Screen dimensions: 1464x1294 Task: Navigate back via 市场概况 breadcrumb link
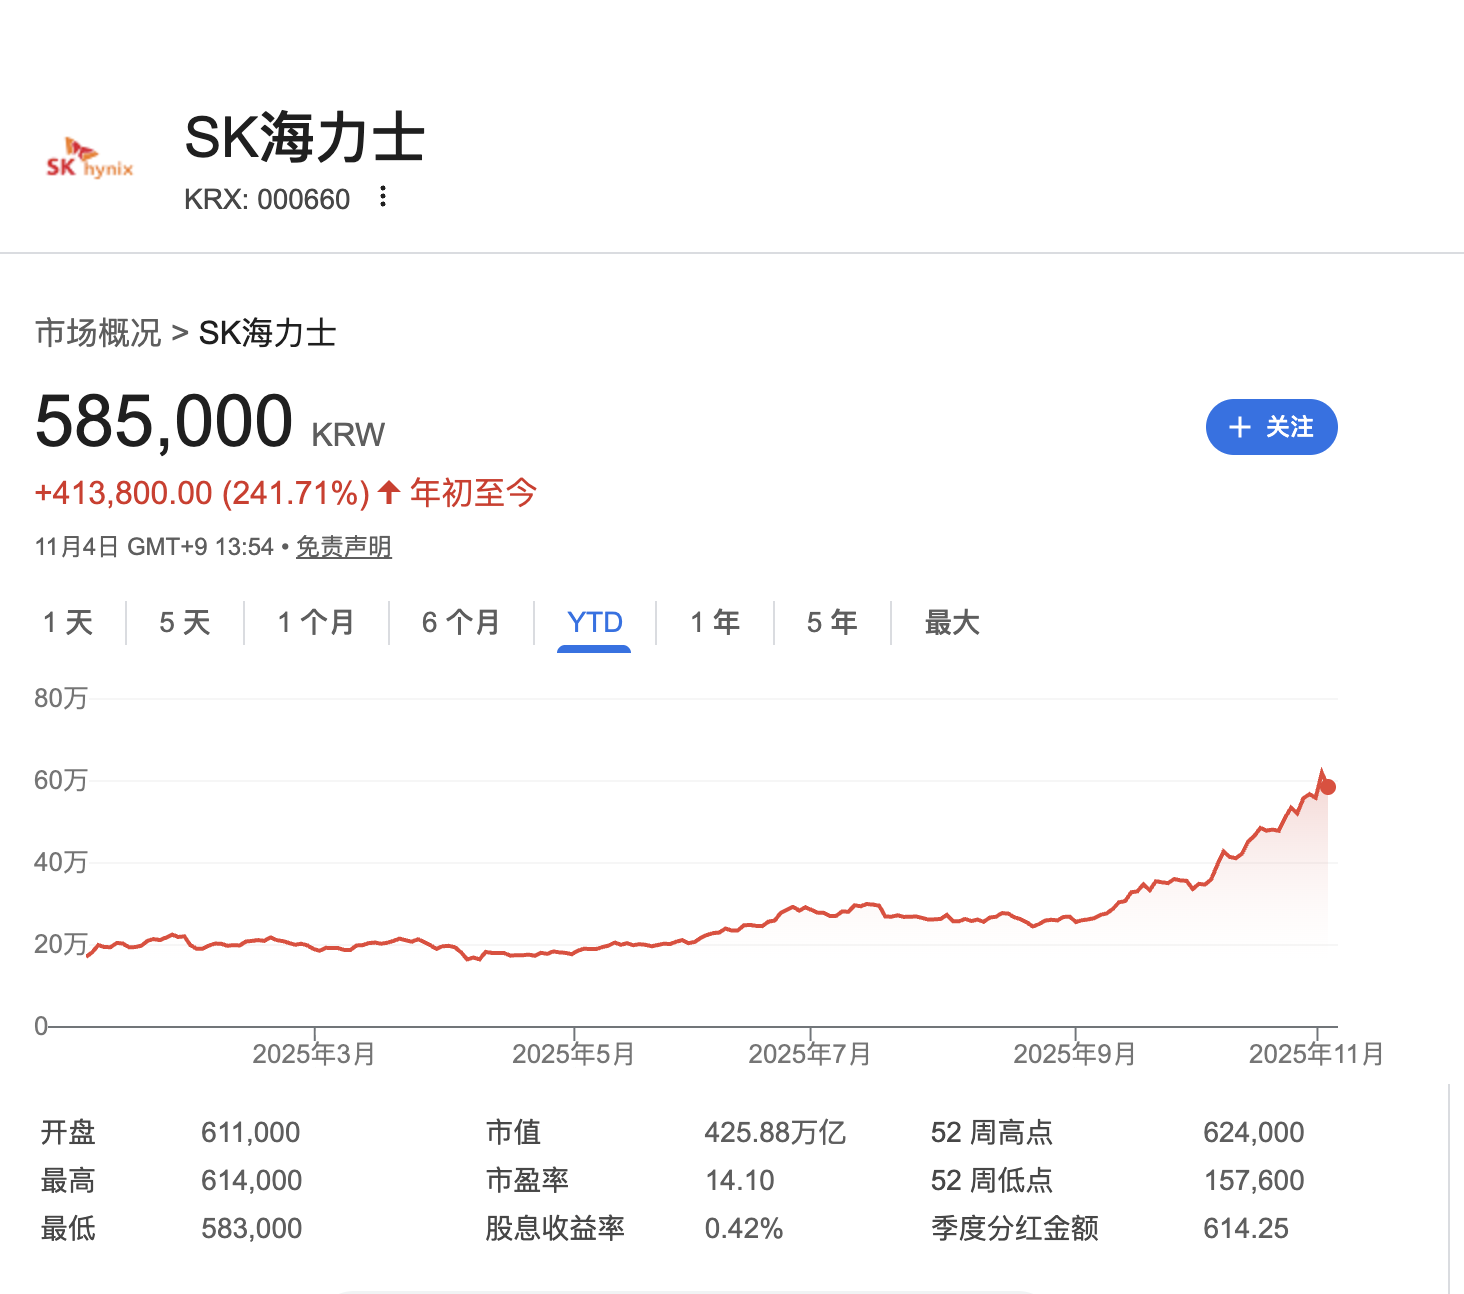(97, 332)
